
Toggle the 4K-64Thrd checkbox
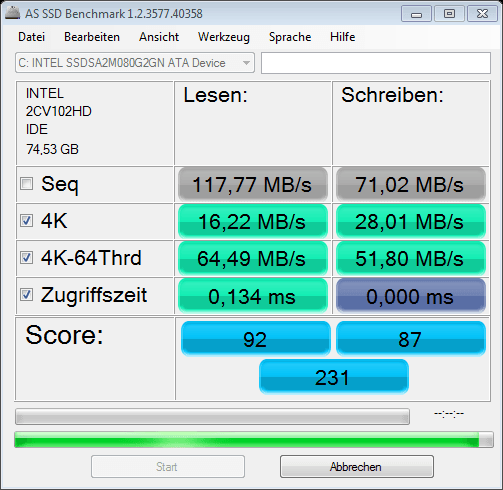(26, 258)
